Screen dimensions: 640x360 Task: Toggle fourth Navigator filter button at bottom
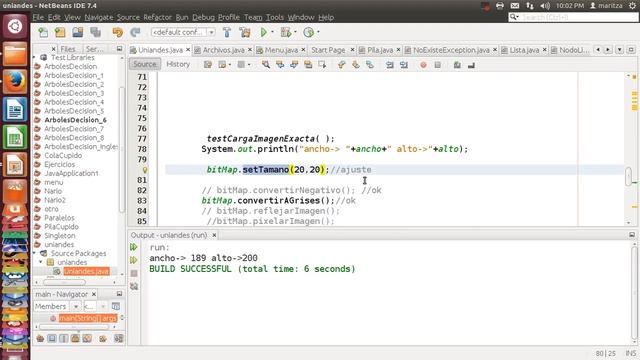pyautogui.click(x=76, y=338)
